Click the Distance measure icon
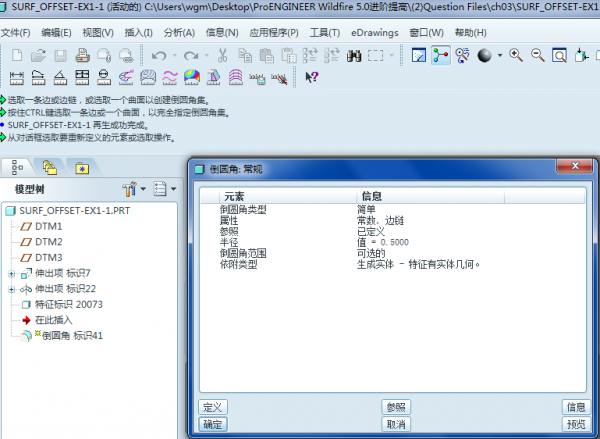Viewport: 600px width, 439px height. pyautogui.click(x=16, y=78)
